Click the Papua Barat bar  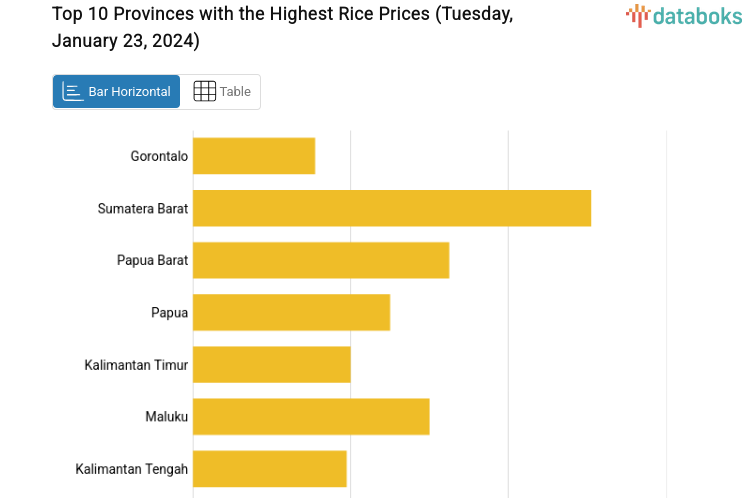(x=320, y=260)
